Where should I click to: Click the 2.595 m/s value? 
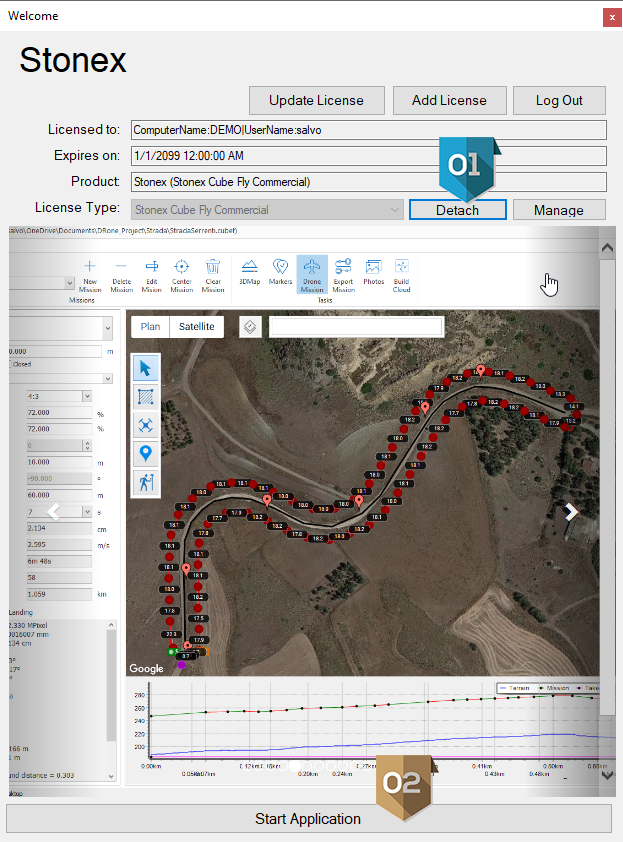60,545
